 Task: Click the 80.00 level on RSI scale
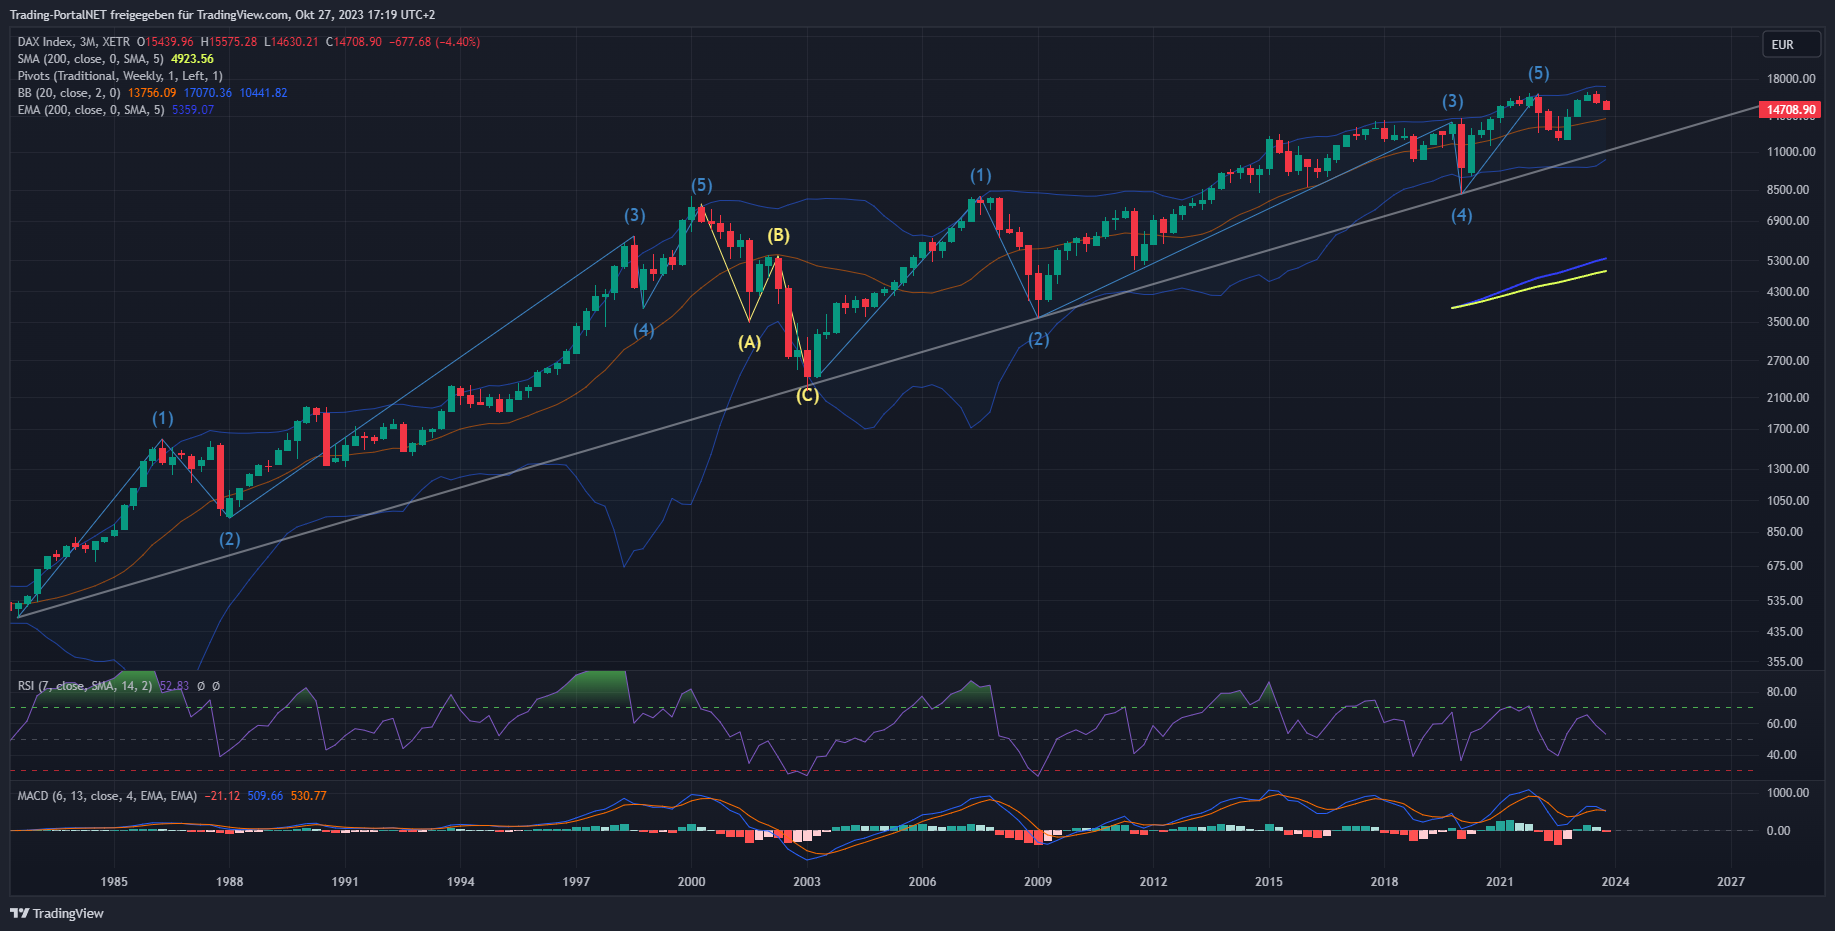pos(1781,692)
